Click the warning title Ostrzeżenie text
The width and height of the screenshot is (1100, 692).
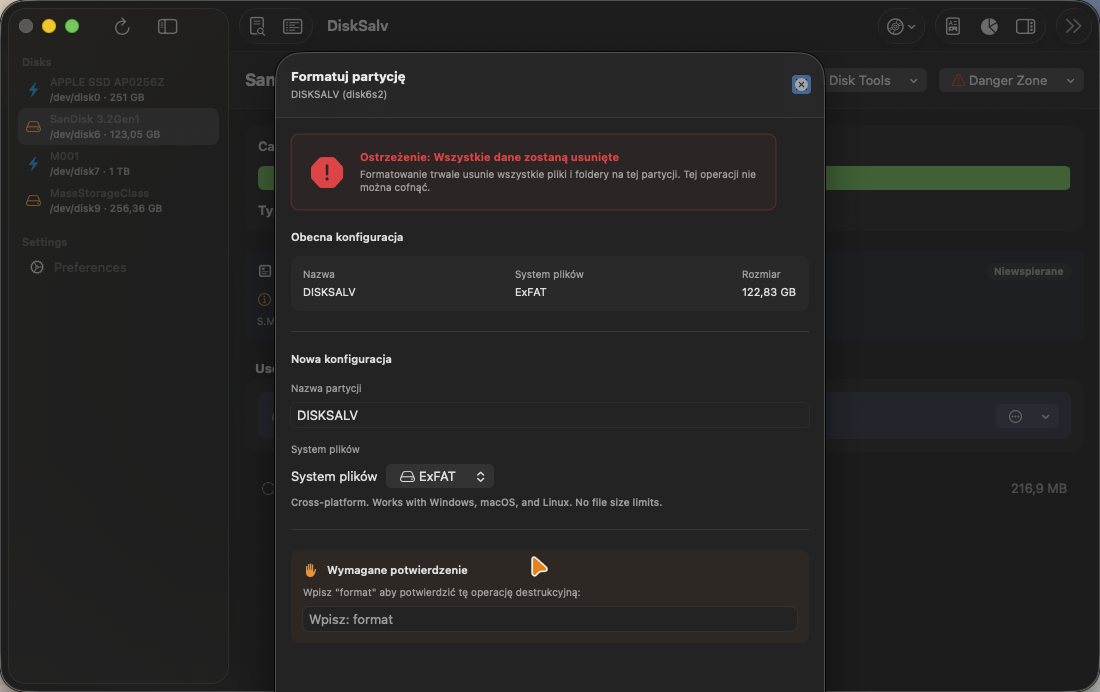coord(490,157)
